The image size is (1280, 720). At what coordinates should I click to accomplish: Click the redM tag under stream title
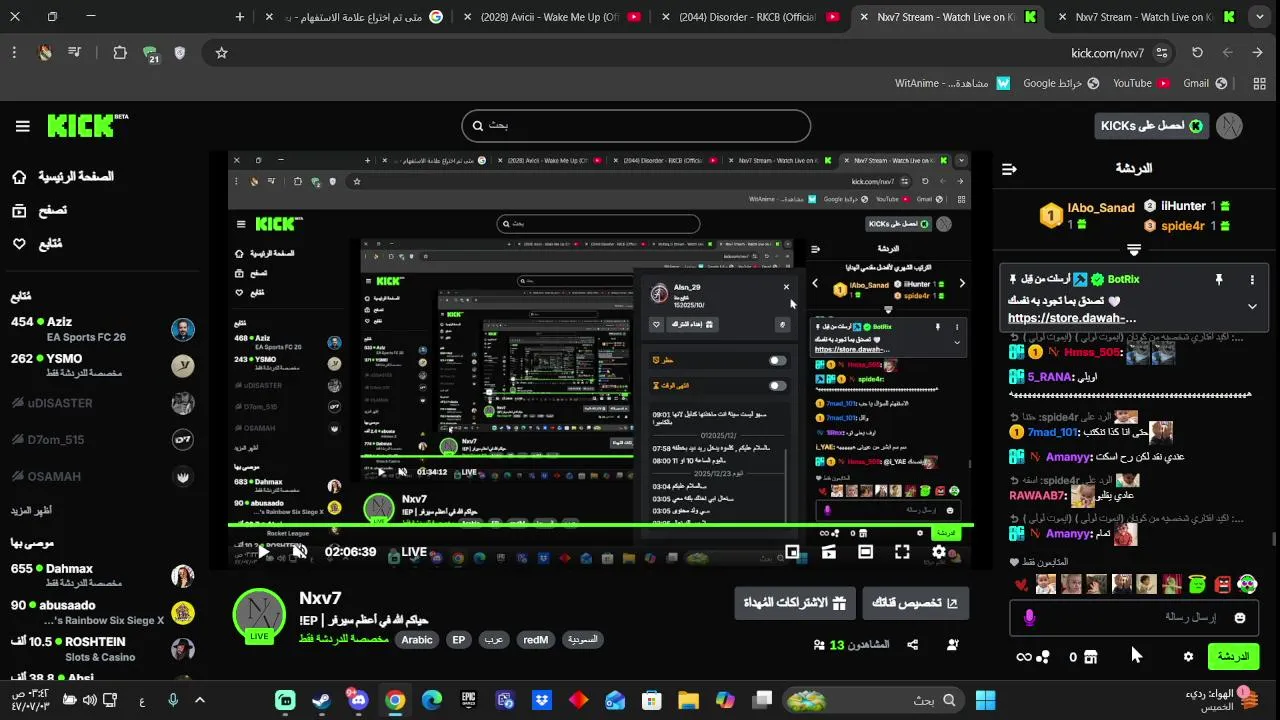(x=536, y=640)
